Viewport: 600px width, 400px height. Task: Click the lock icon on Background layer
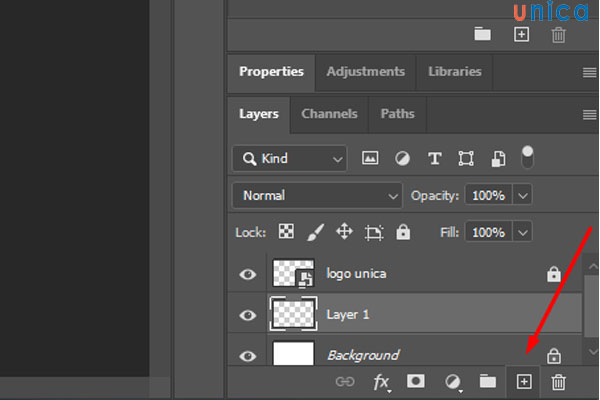(x=553, y=356)
